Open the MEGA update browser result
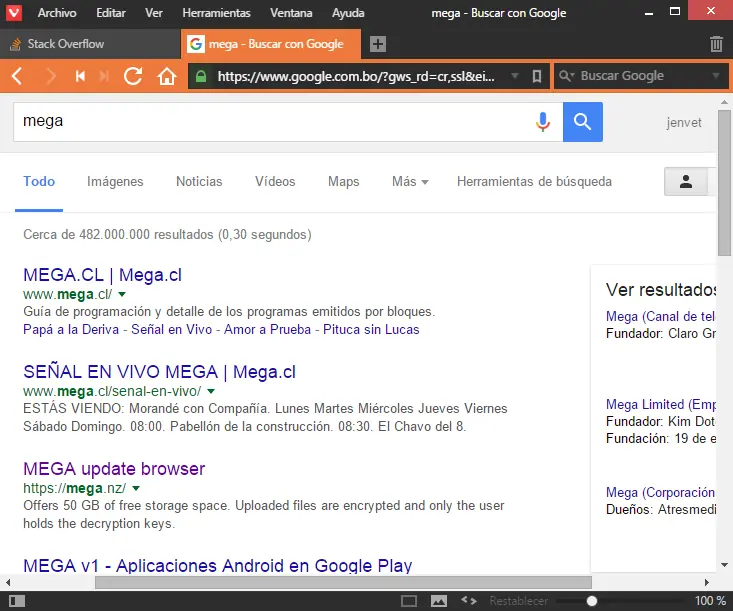This screenshot has height=611, width=733. pos(114,469)
